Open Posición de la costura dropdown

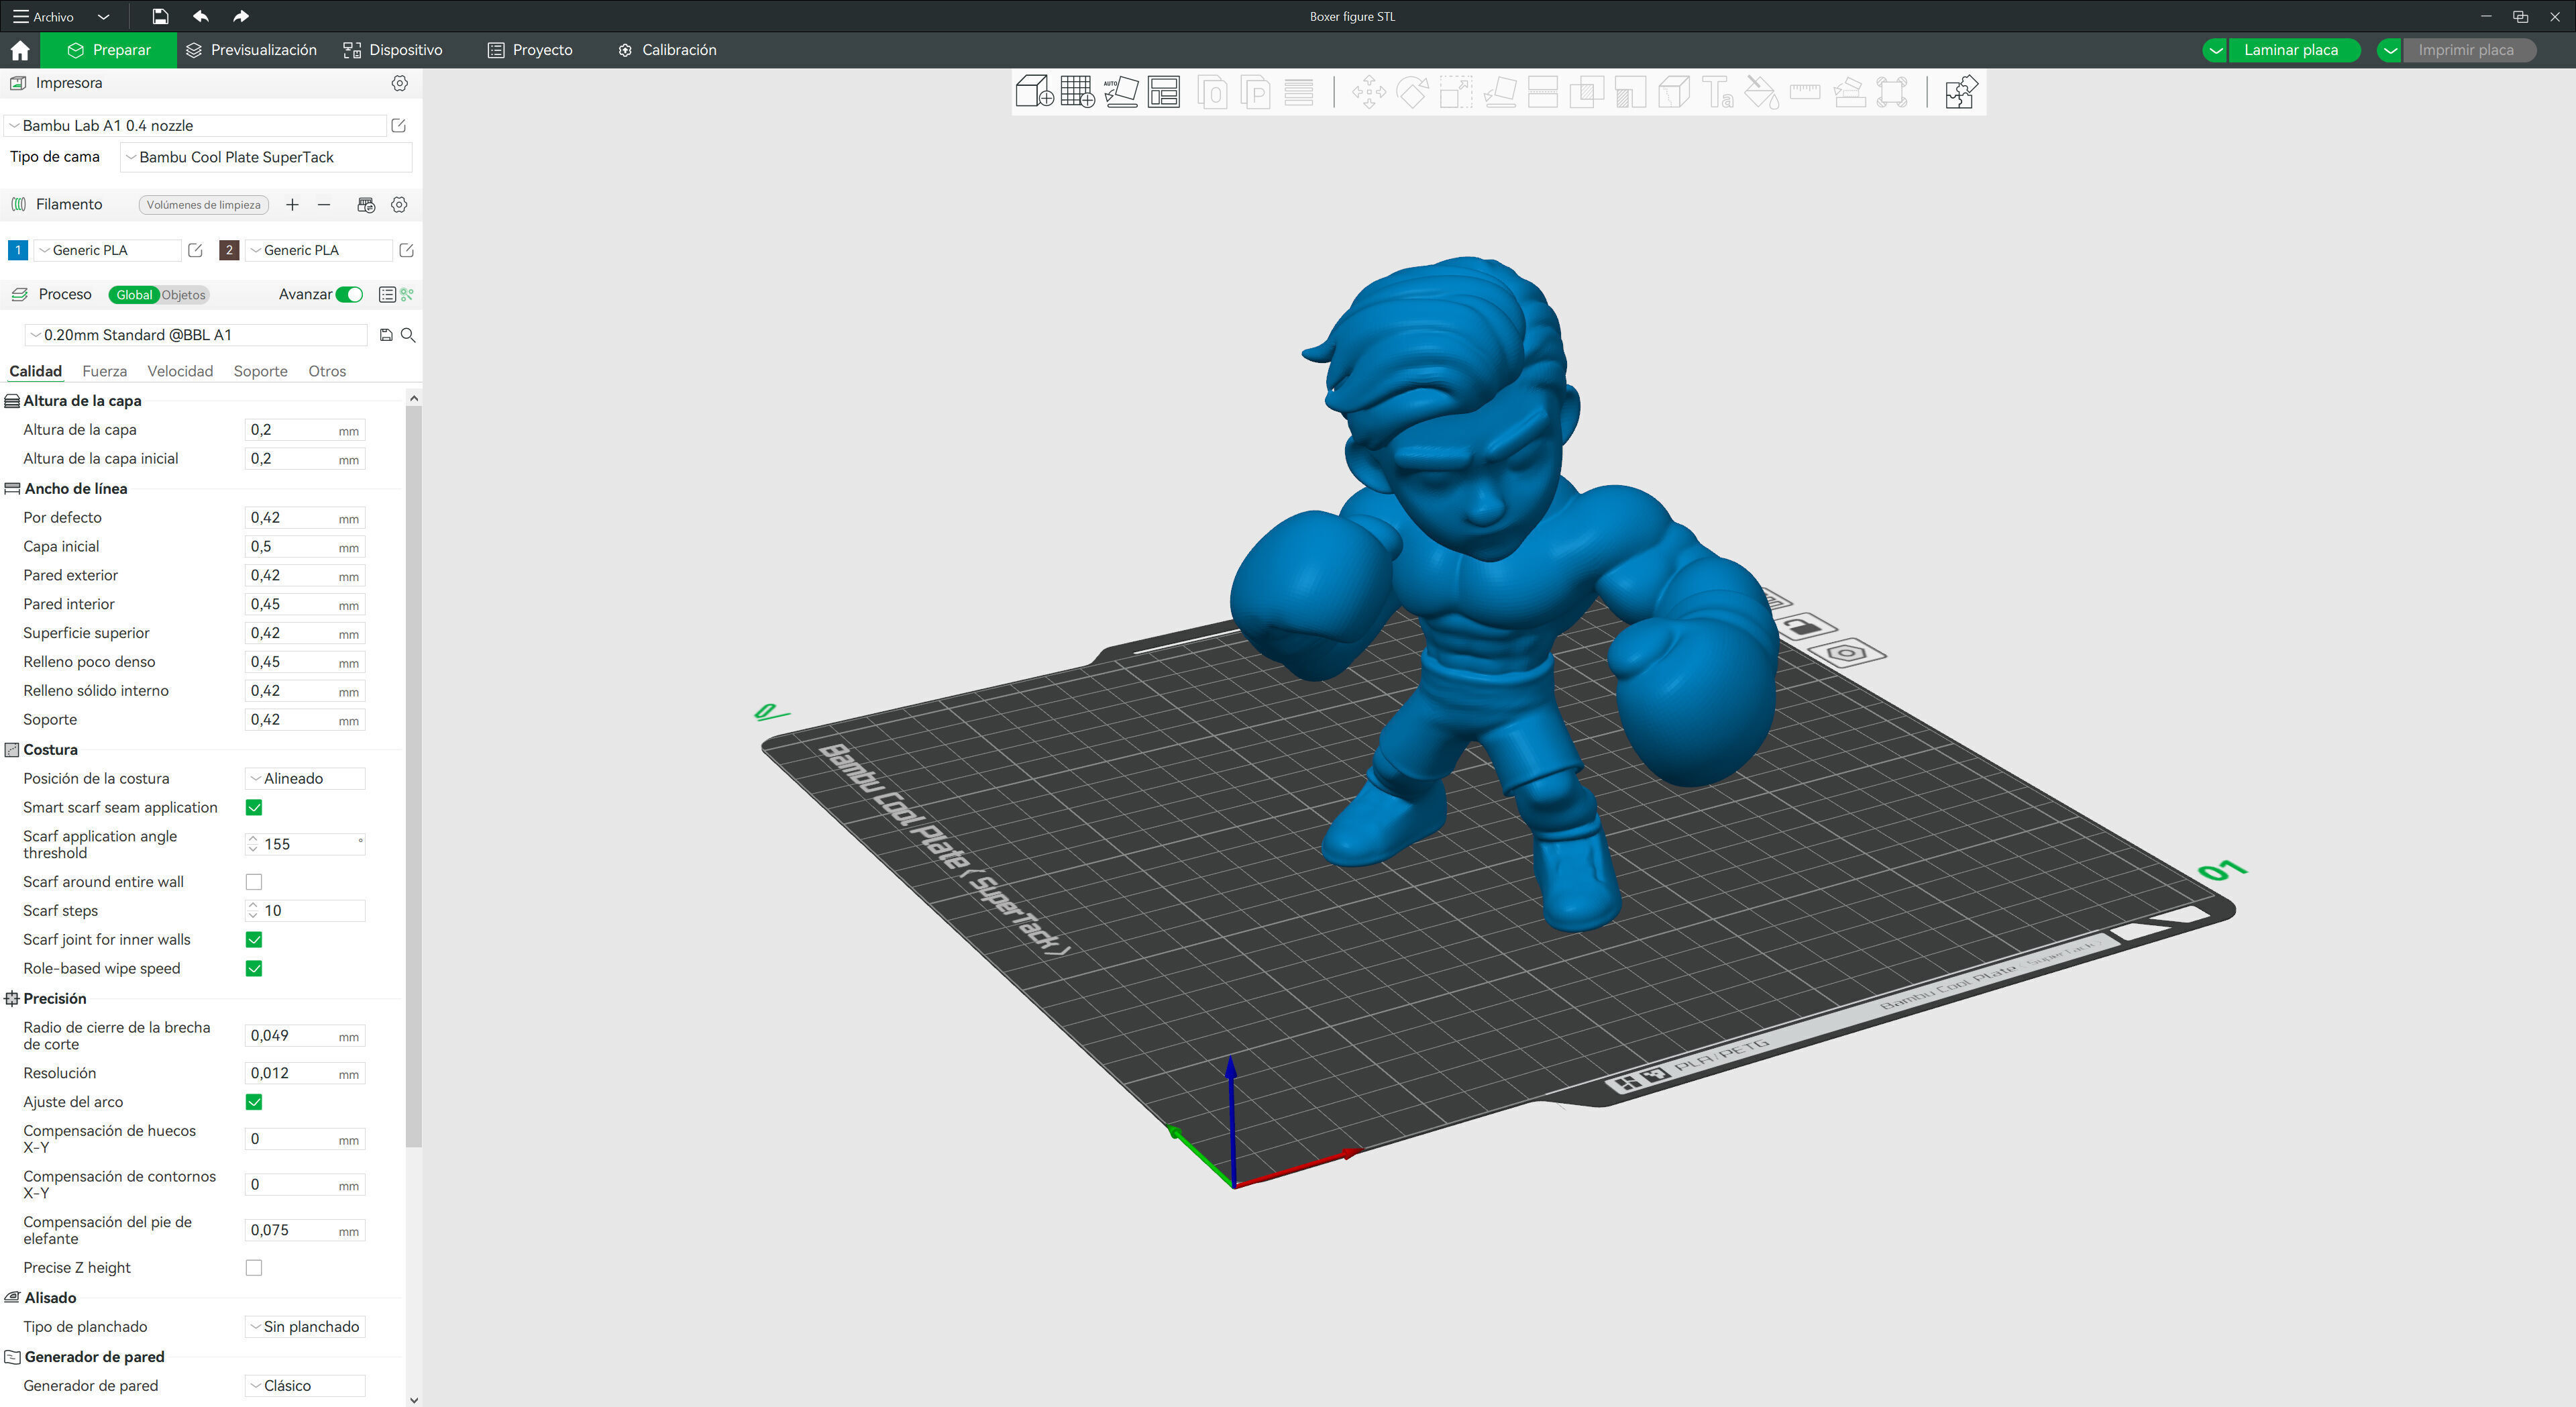305,779
